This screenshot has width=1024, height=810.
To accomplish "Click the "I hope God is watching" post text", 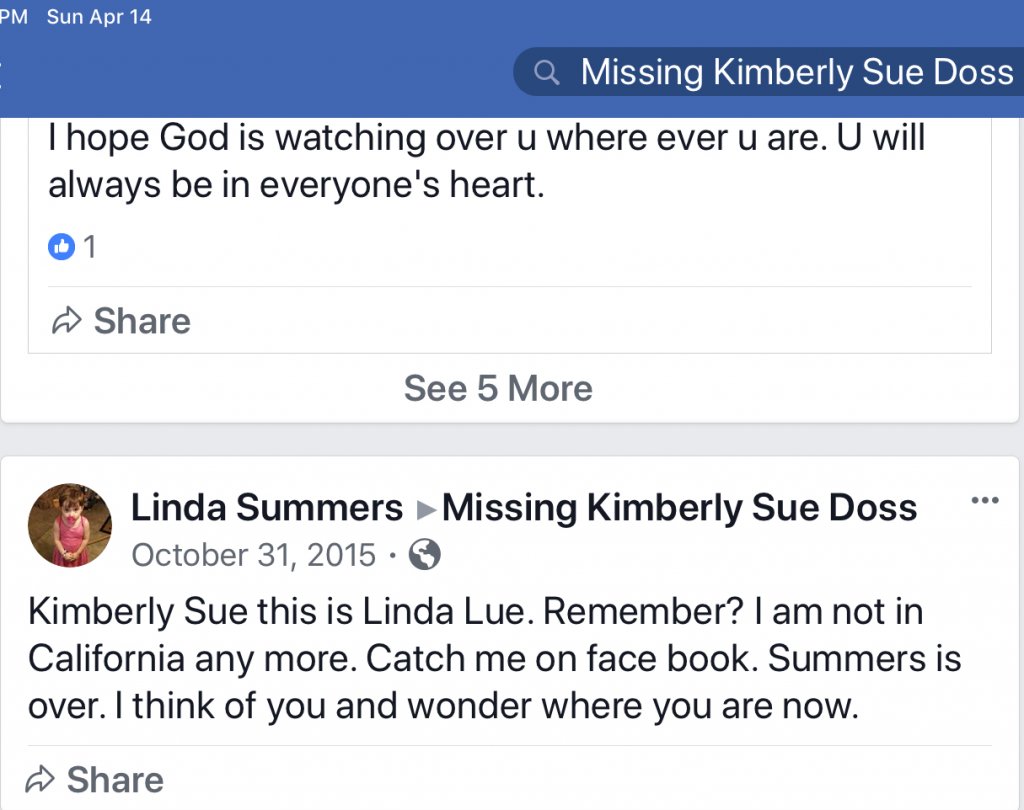I will pyautogui.click(x=486, y=160).
